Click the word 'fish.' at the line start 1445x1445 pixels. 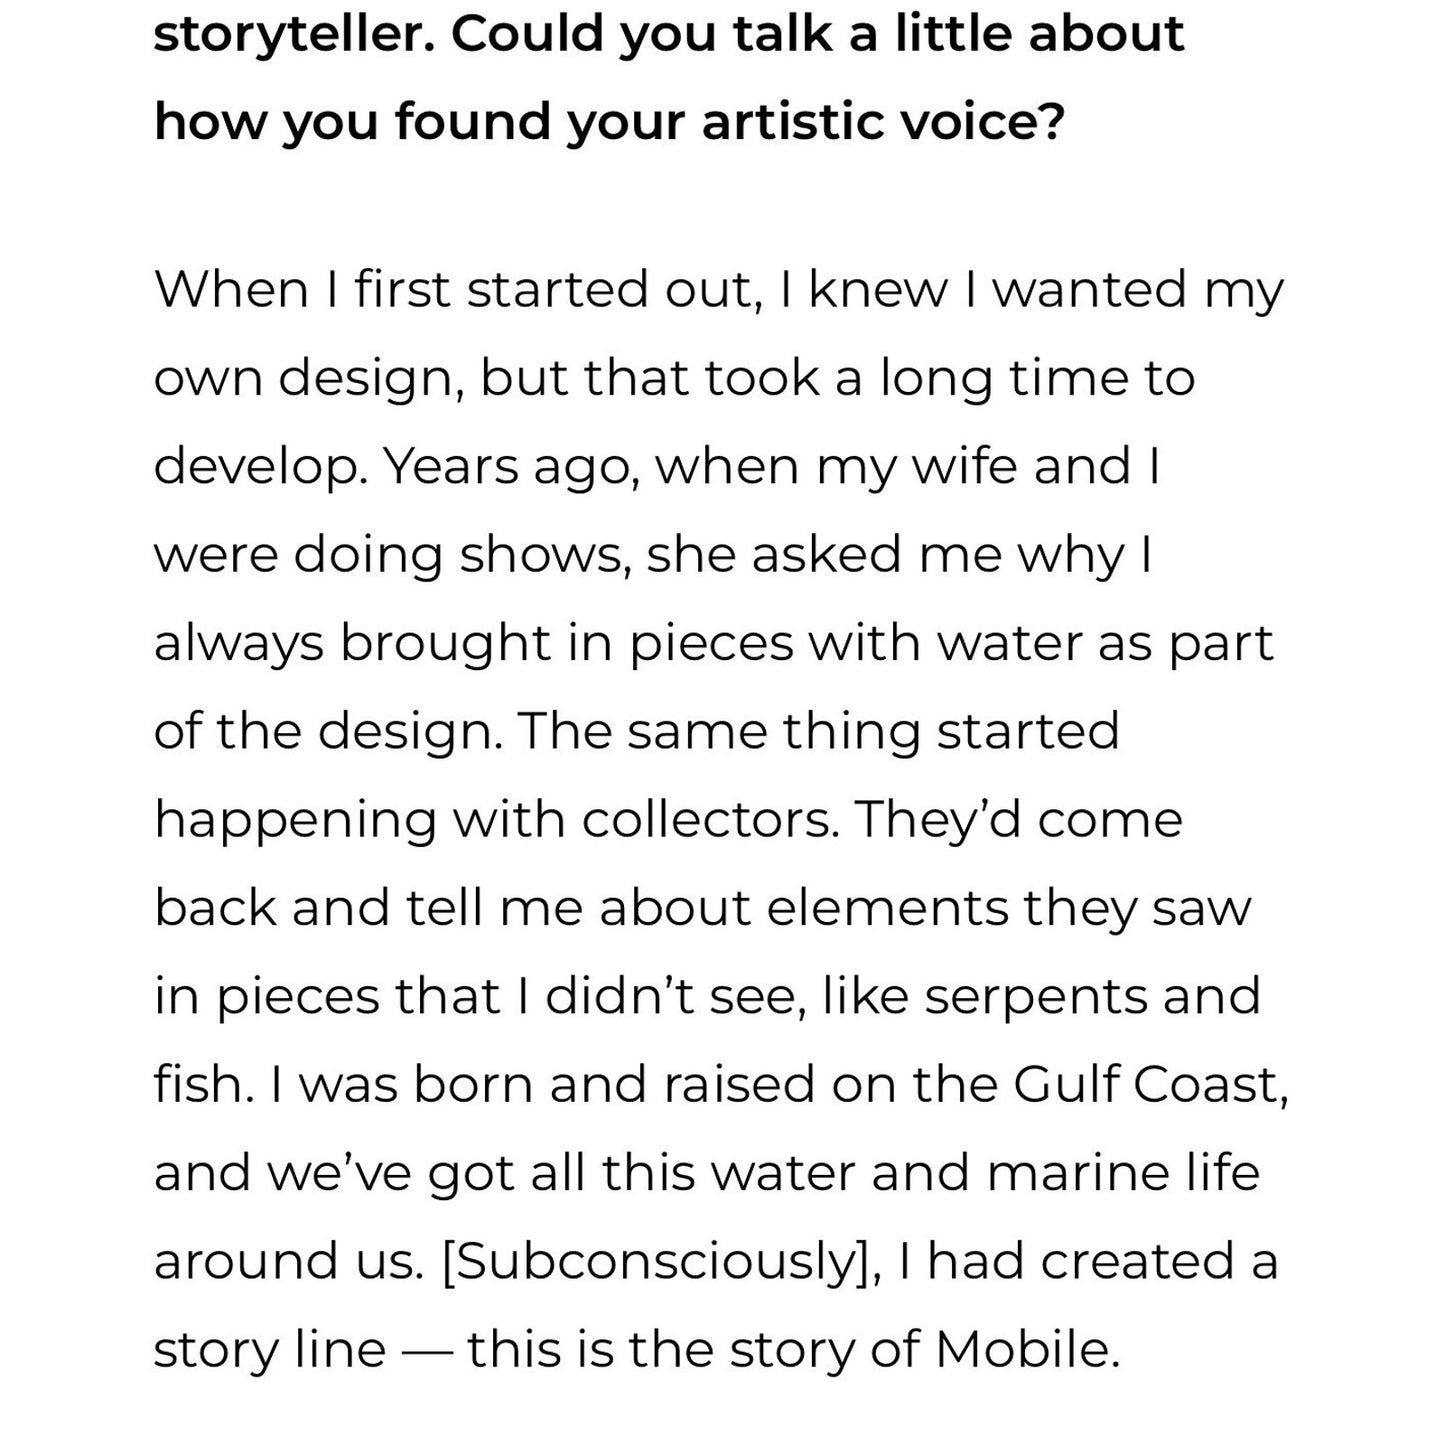point(204,1084)
